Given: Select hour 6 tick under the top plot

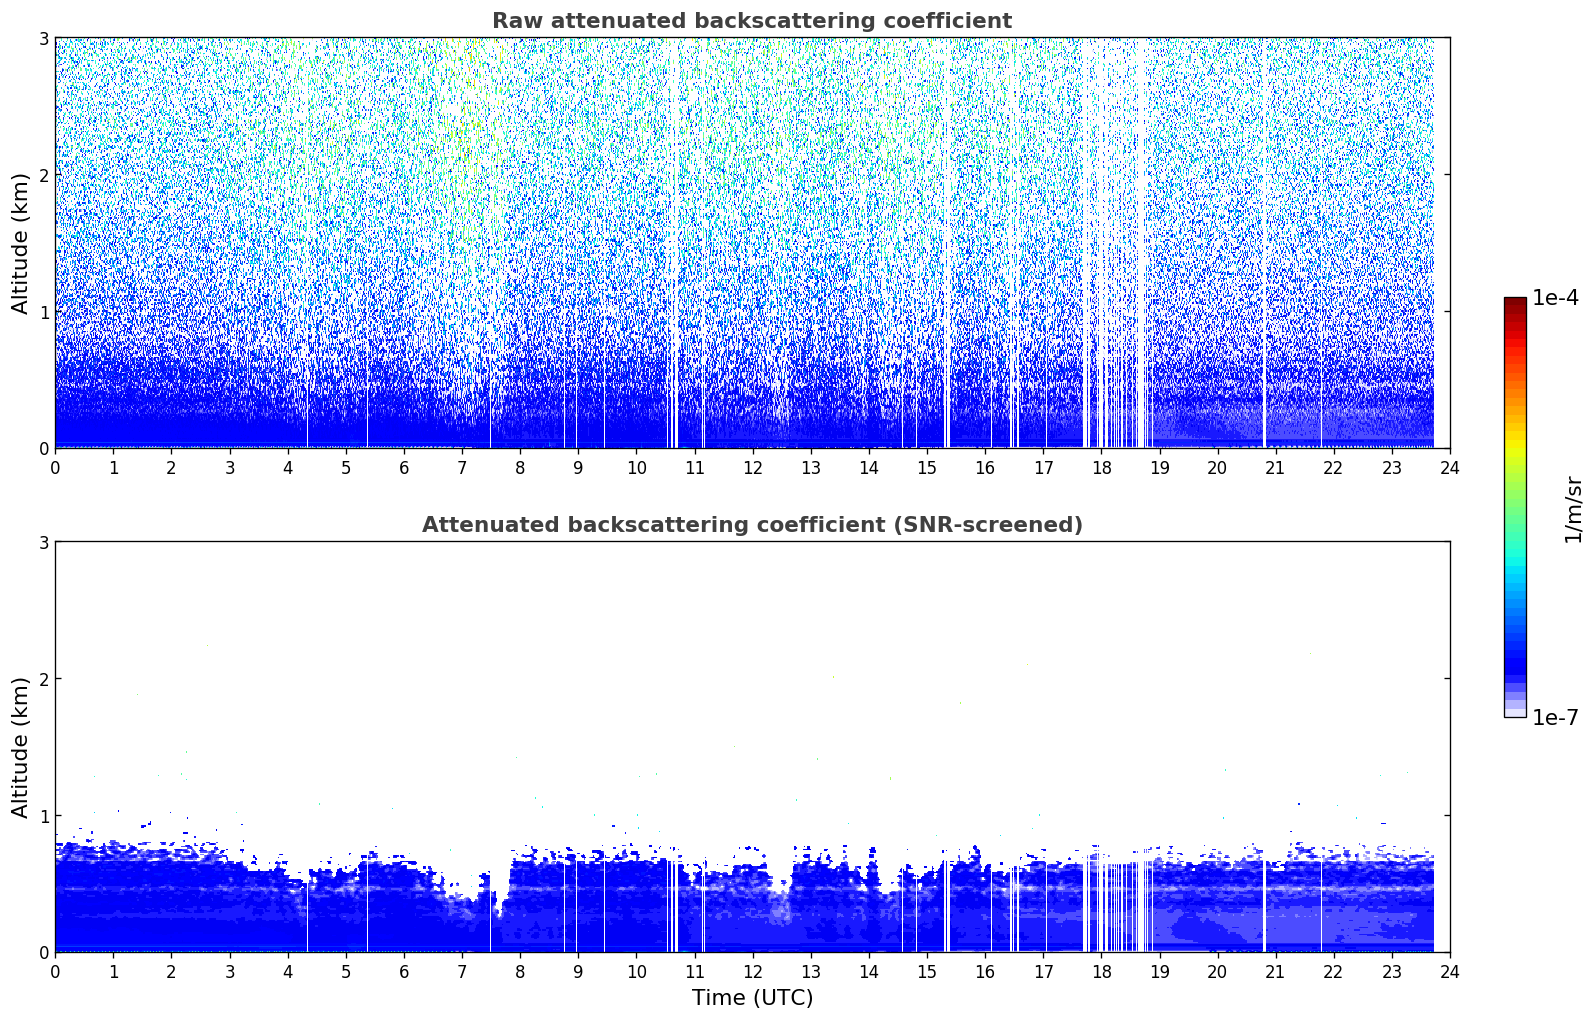Looking at the screenshot, I should pos(404,468).
